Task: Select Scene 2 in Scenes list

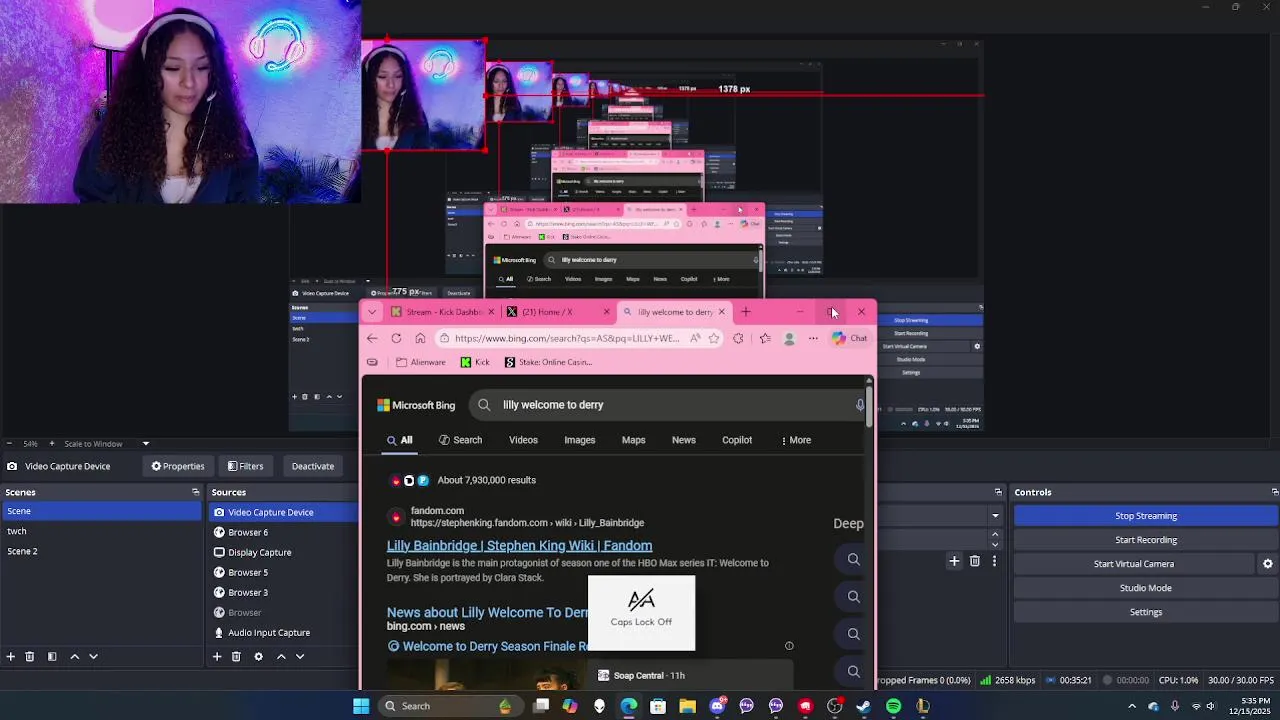Action: 101,551
